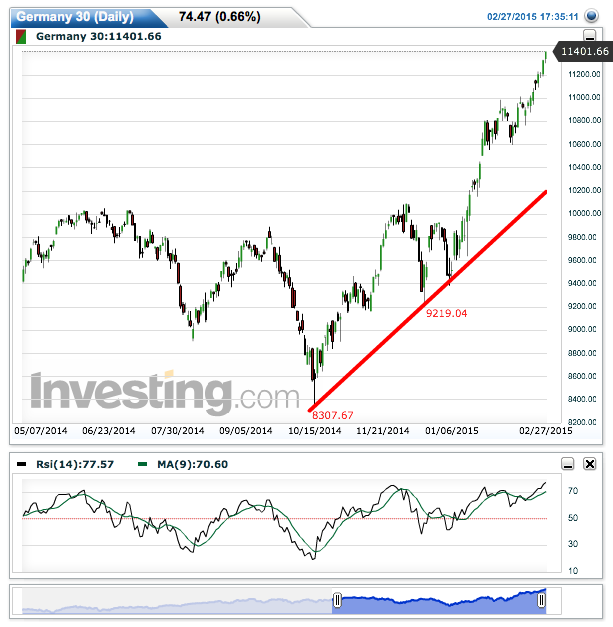The image size is (613, 627).
Task: Click the blue globe icon at top right
Action: (591, 16)
